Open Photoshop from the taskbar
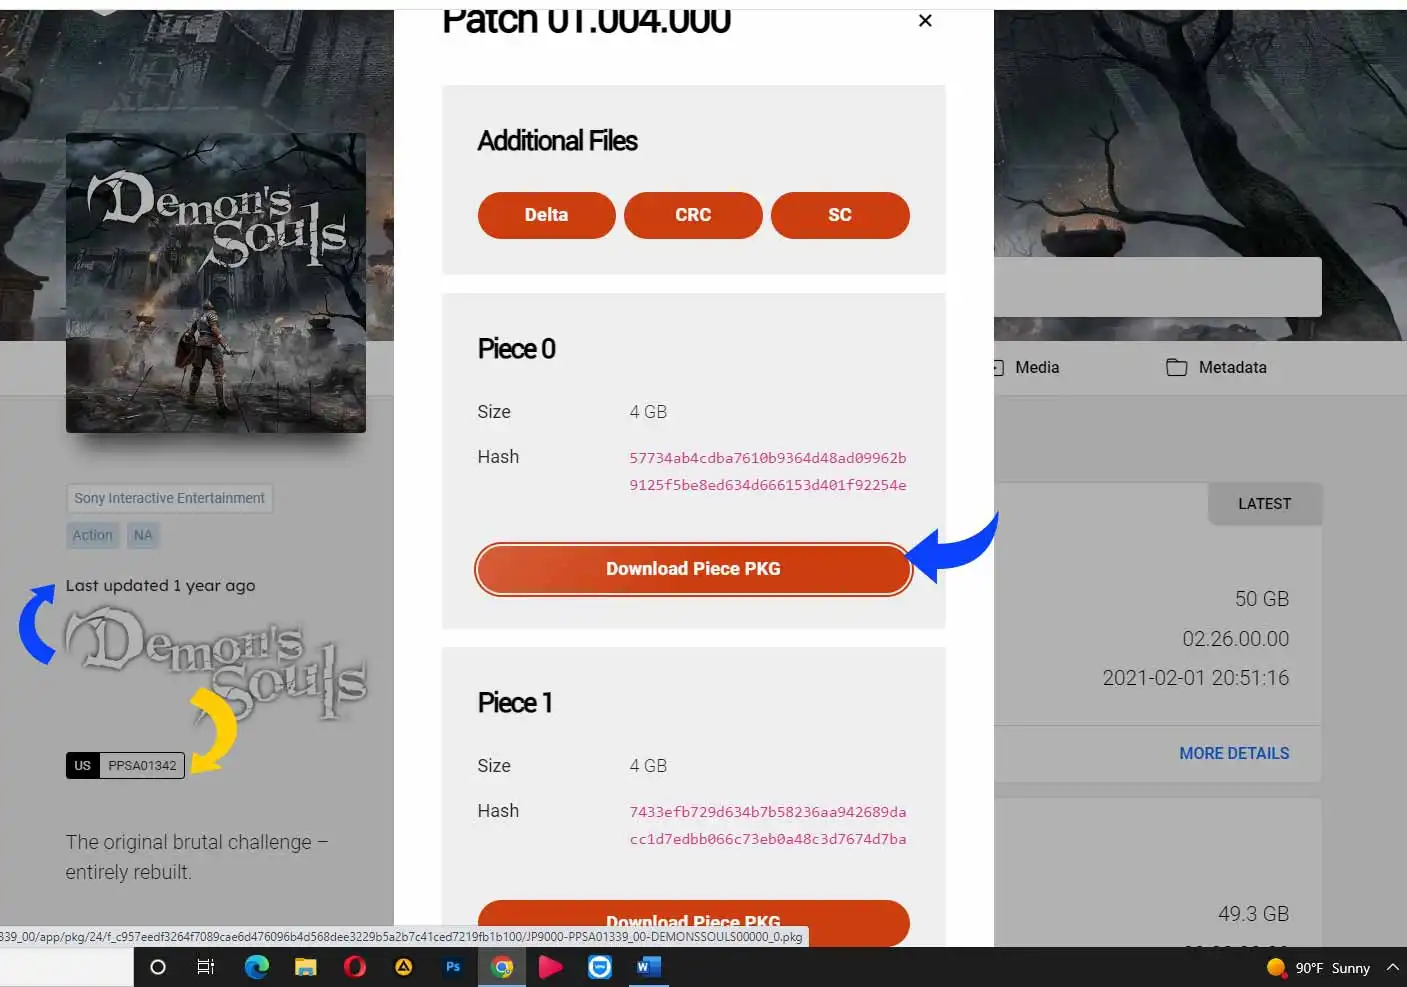Image resolution: width=1407 pixels, height=987 pixels. [453, 967]
